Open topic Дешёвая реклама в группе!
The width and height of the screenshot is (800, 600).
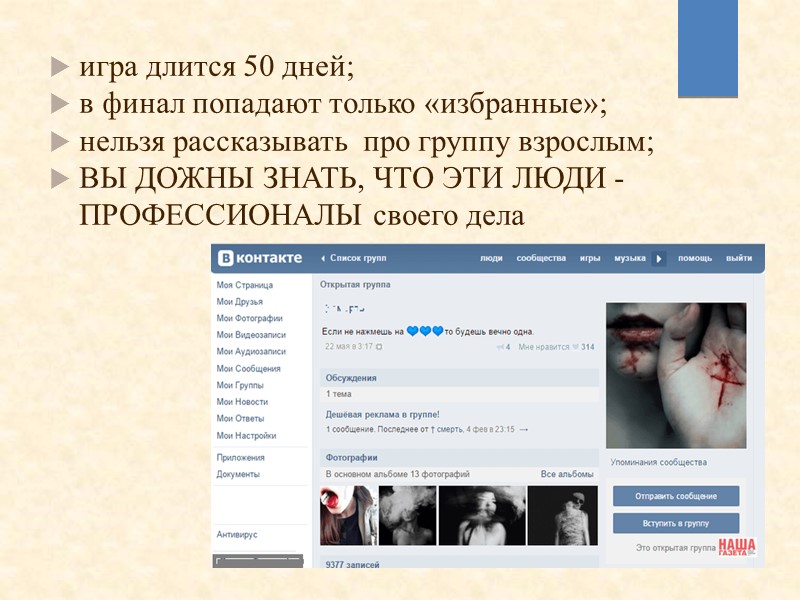(382, 414)
